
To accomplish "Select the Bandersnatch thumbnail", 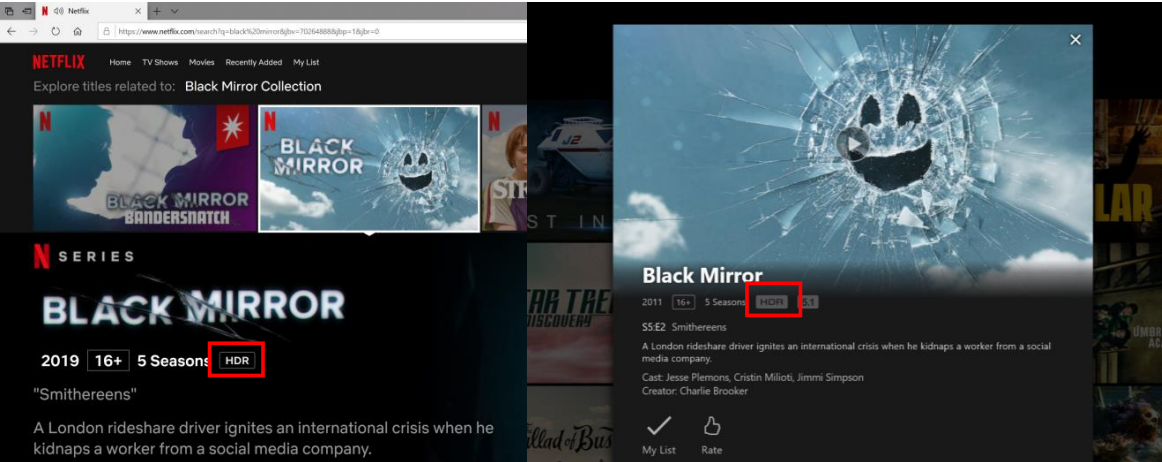I will 144,168.
